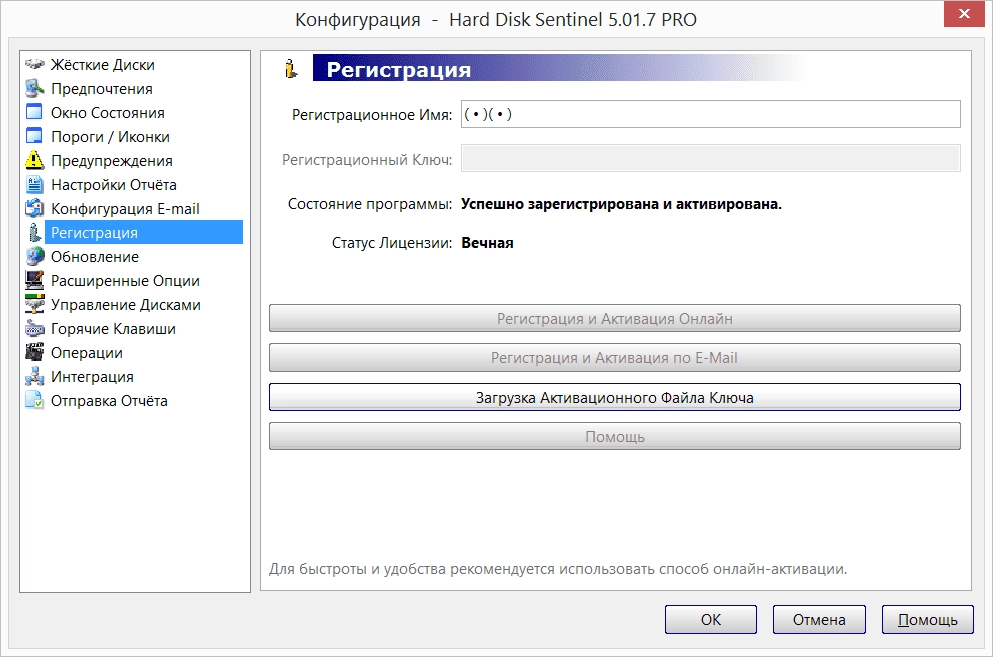
Task: Open Конфигурация E-mail settings
Action: click(125, 209)
